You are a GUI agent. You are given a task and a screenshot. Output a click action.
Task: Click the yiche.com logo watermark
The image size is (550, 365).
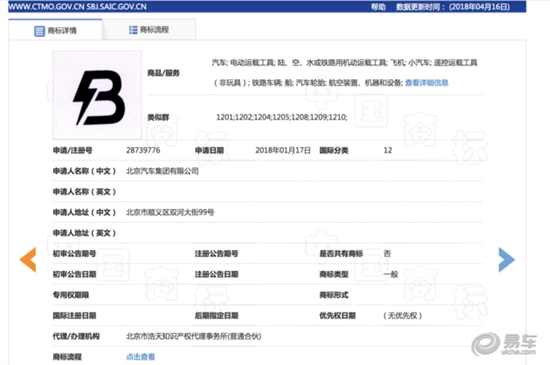point(504,344)
